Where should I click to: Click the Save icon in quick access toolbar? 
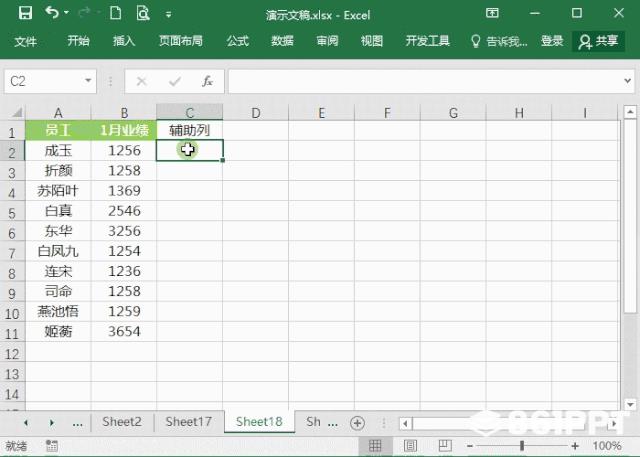[x=25, y=14]
